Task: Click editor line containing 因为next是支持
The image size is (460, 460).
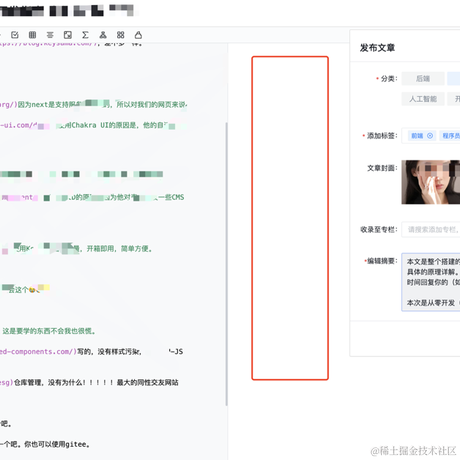Action: 94,104
